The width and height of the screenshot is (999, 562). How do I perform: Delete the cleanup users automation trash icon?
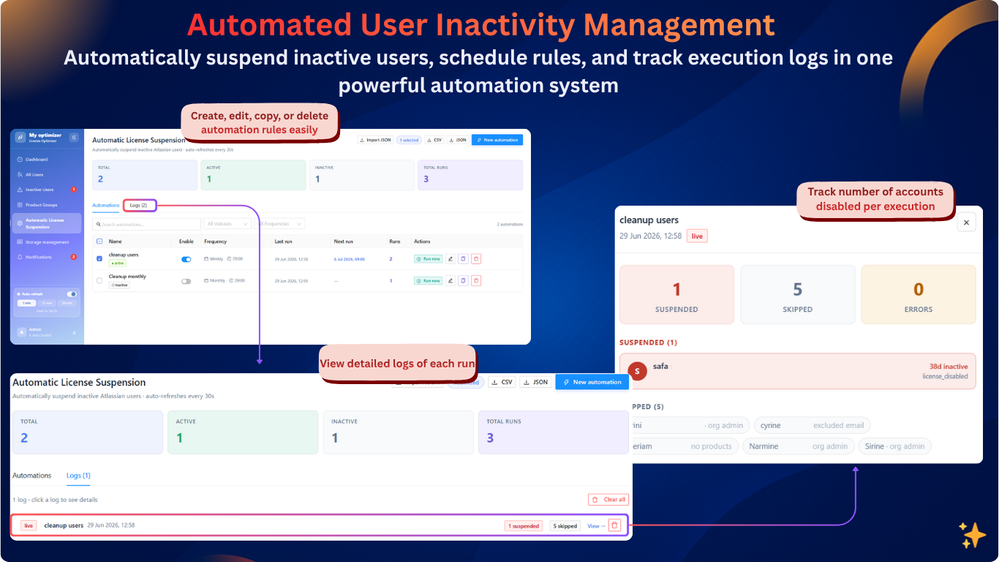[476, 259]
